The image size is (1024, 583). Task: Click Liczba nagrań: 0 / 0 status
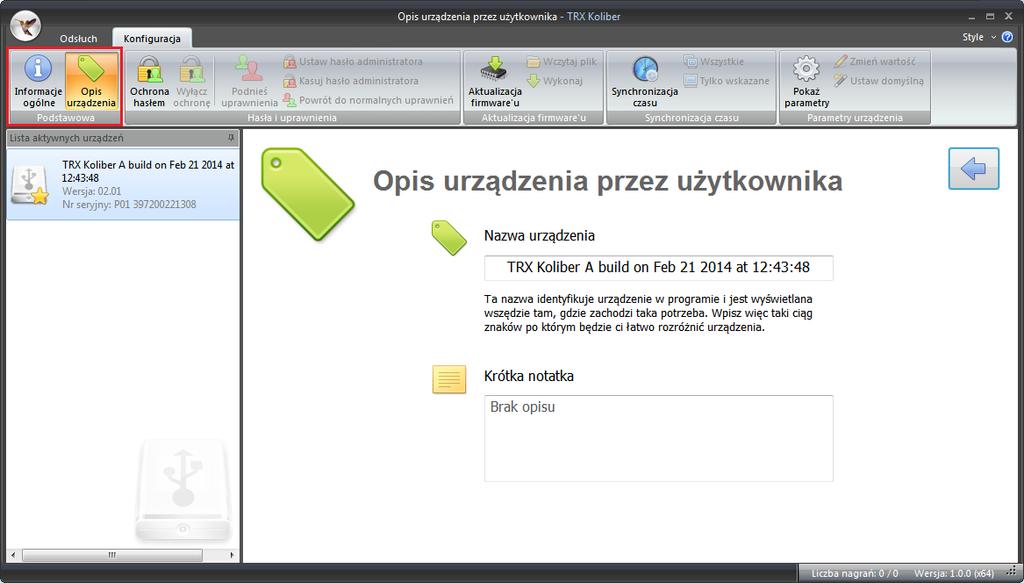tap(855, 573)
